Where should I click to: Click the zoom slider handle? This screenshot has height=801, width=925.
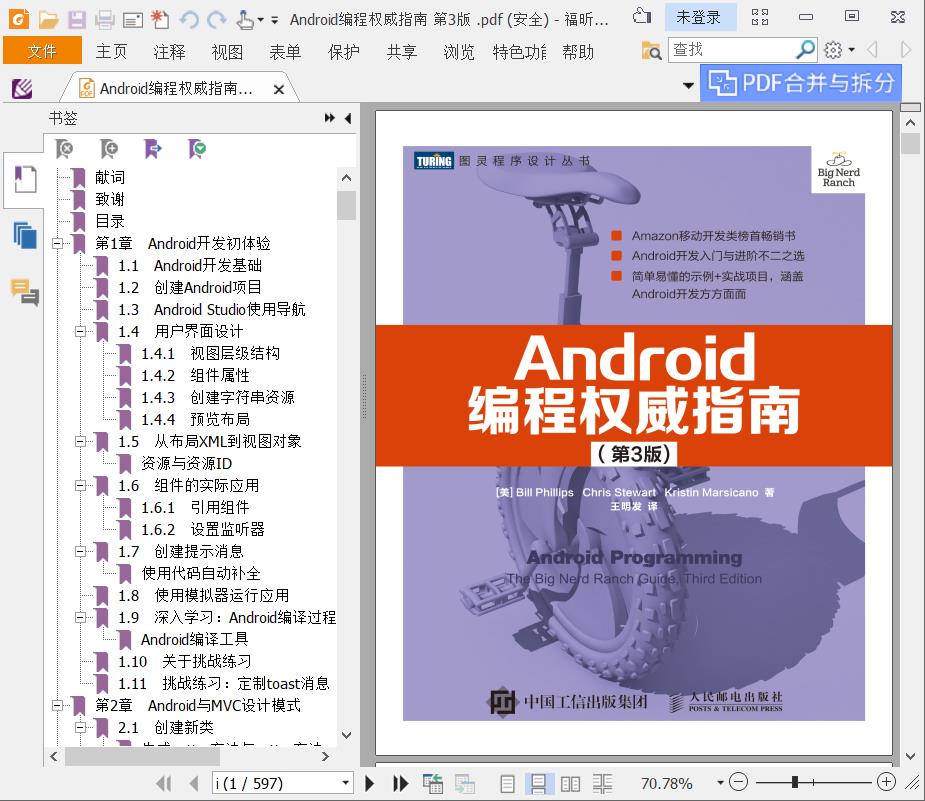pos(795,782)
